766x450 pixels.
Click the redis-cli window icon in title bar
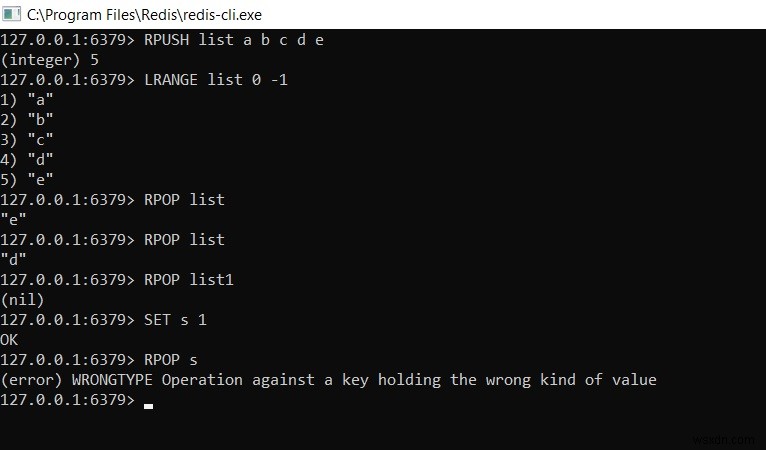coord(11,14)
